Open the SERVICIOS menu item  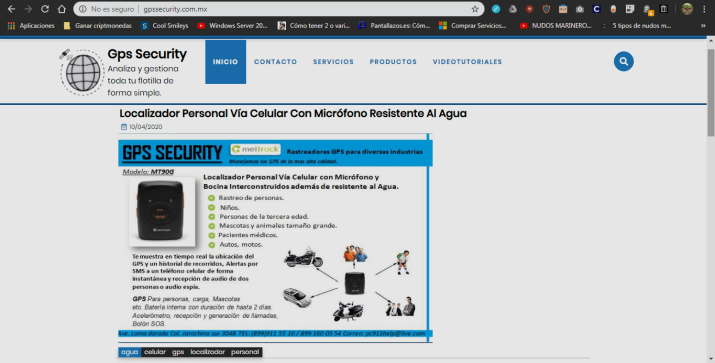pyautogui.click(x=333, y=62)
